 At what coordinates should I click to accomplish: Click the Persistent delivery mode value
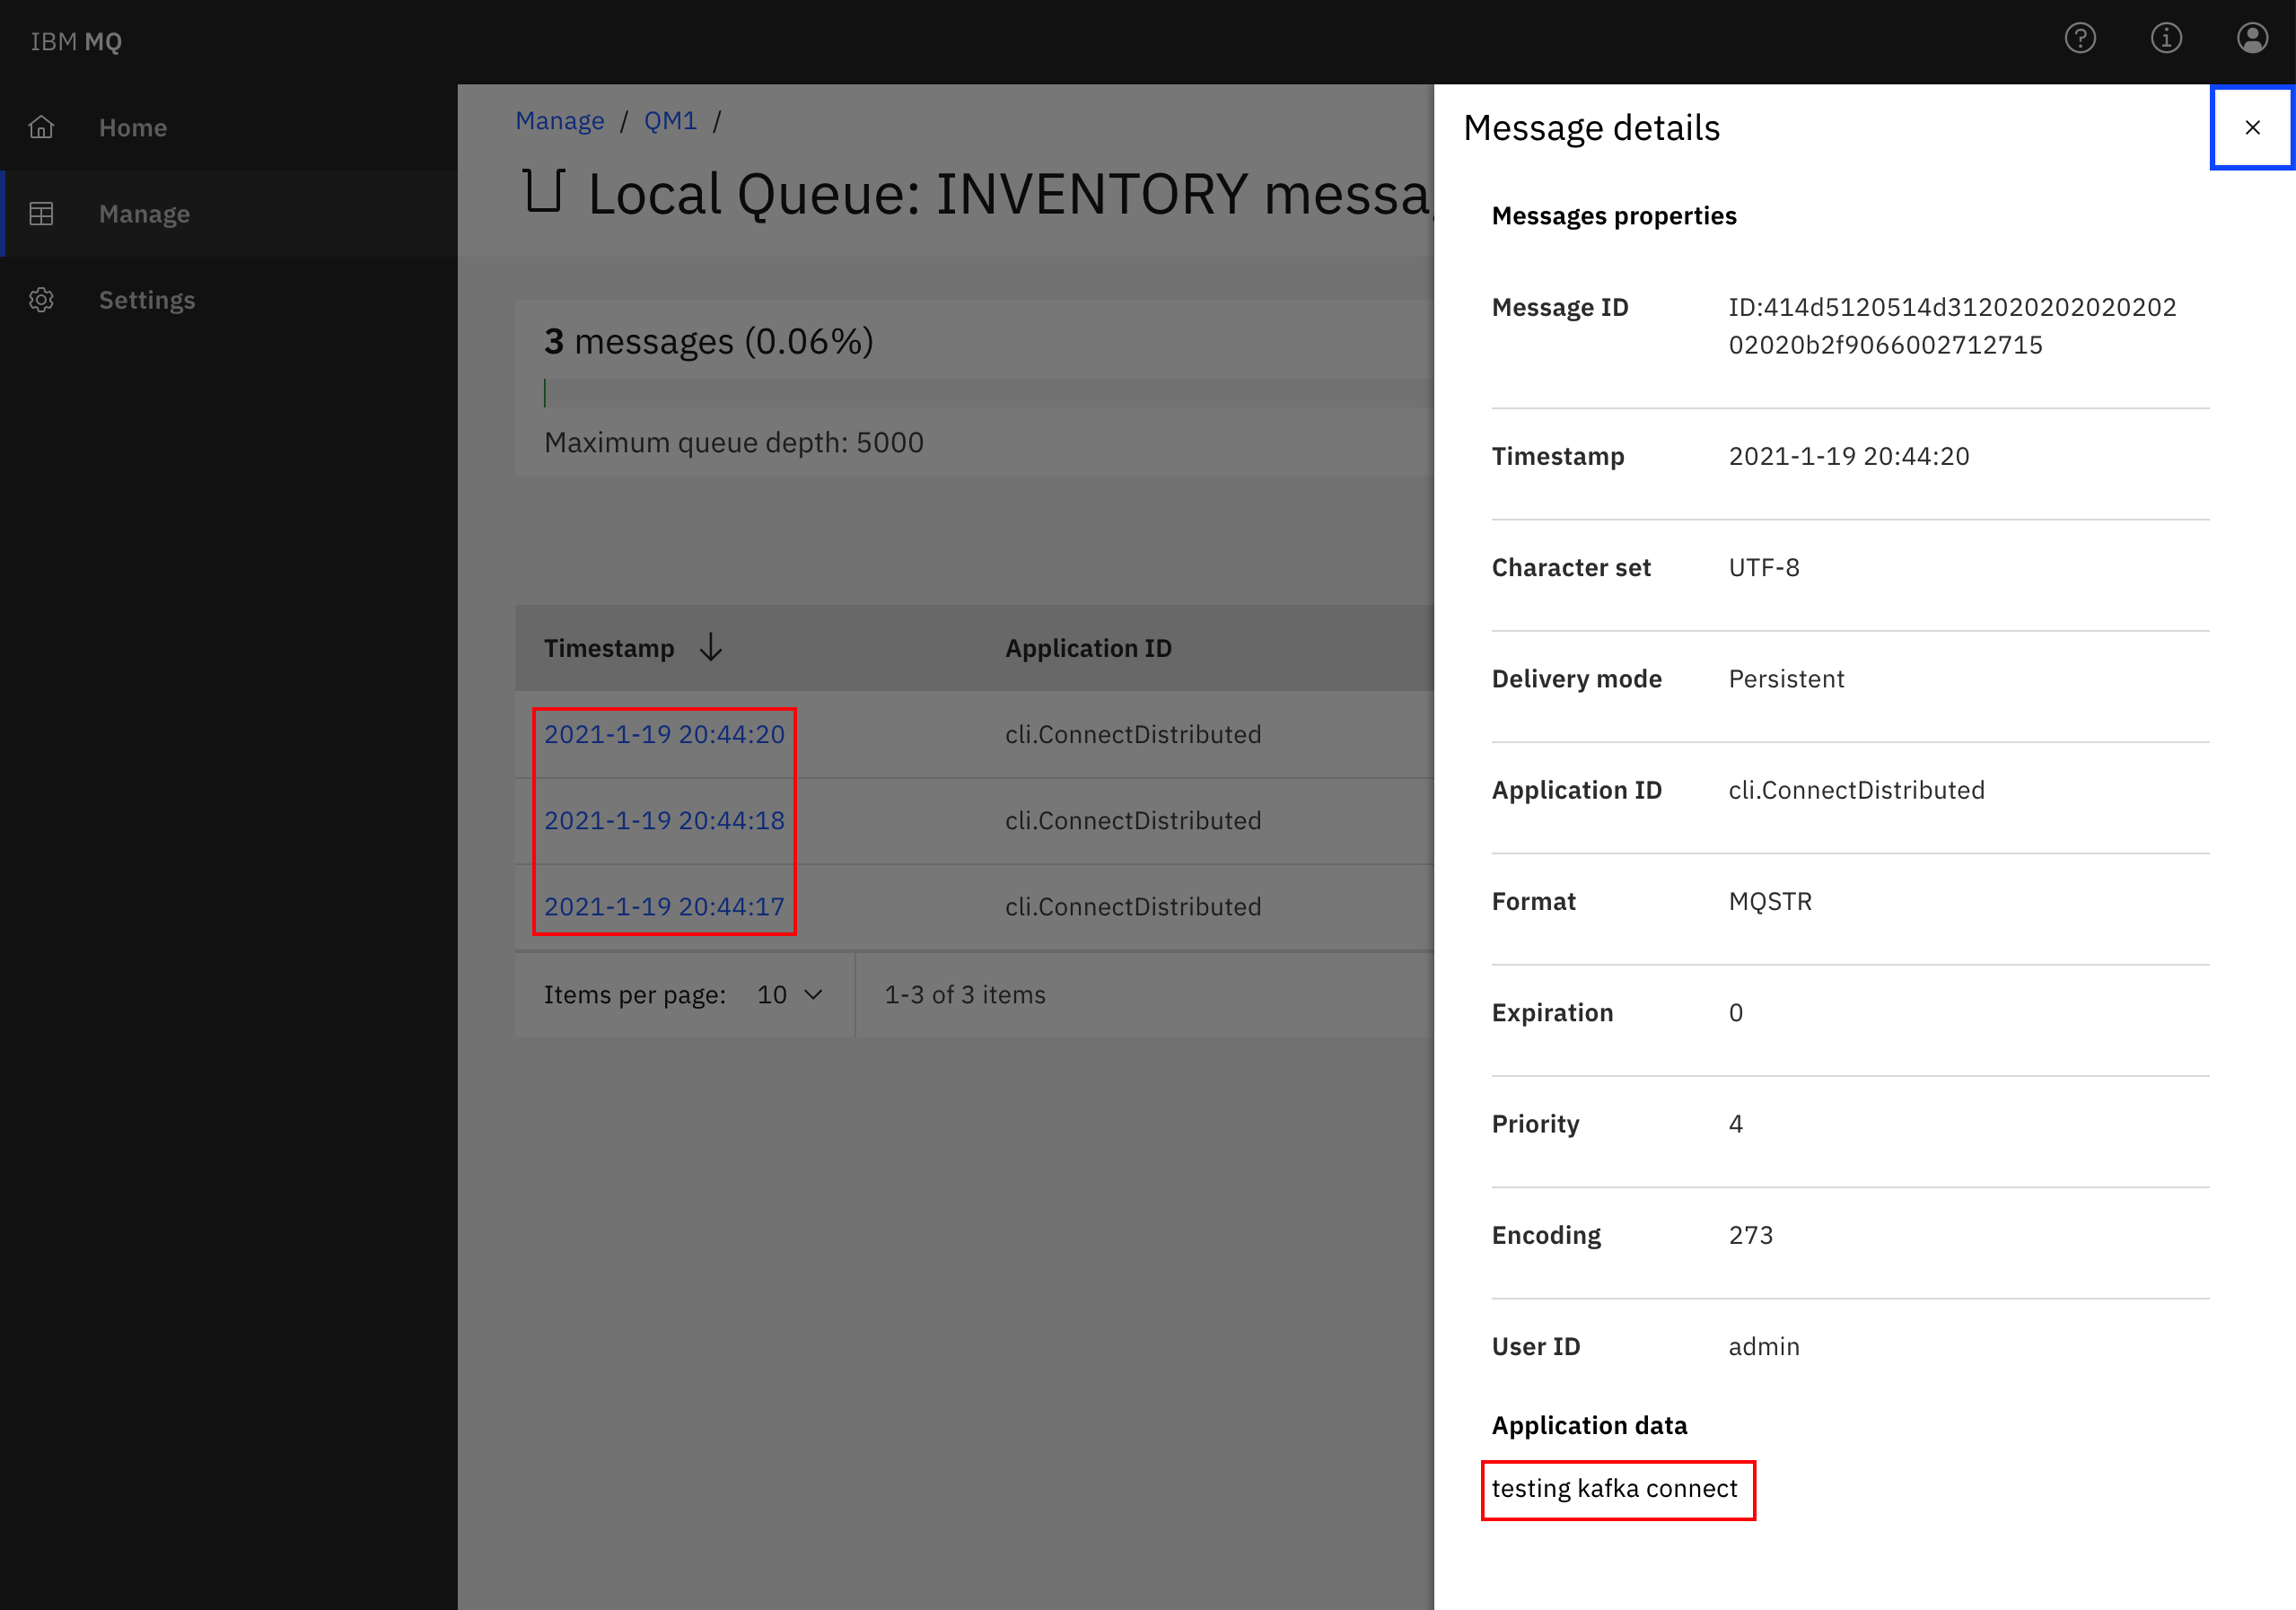tap(1786, 678)
